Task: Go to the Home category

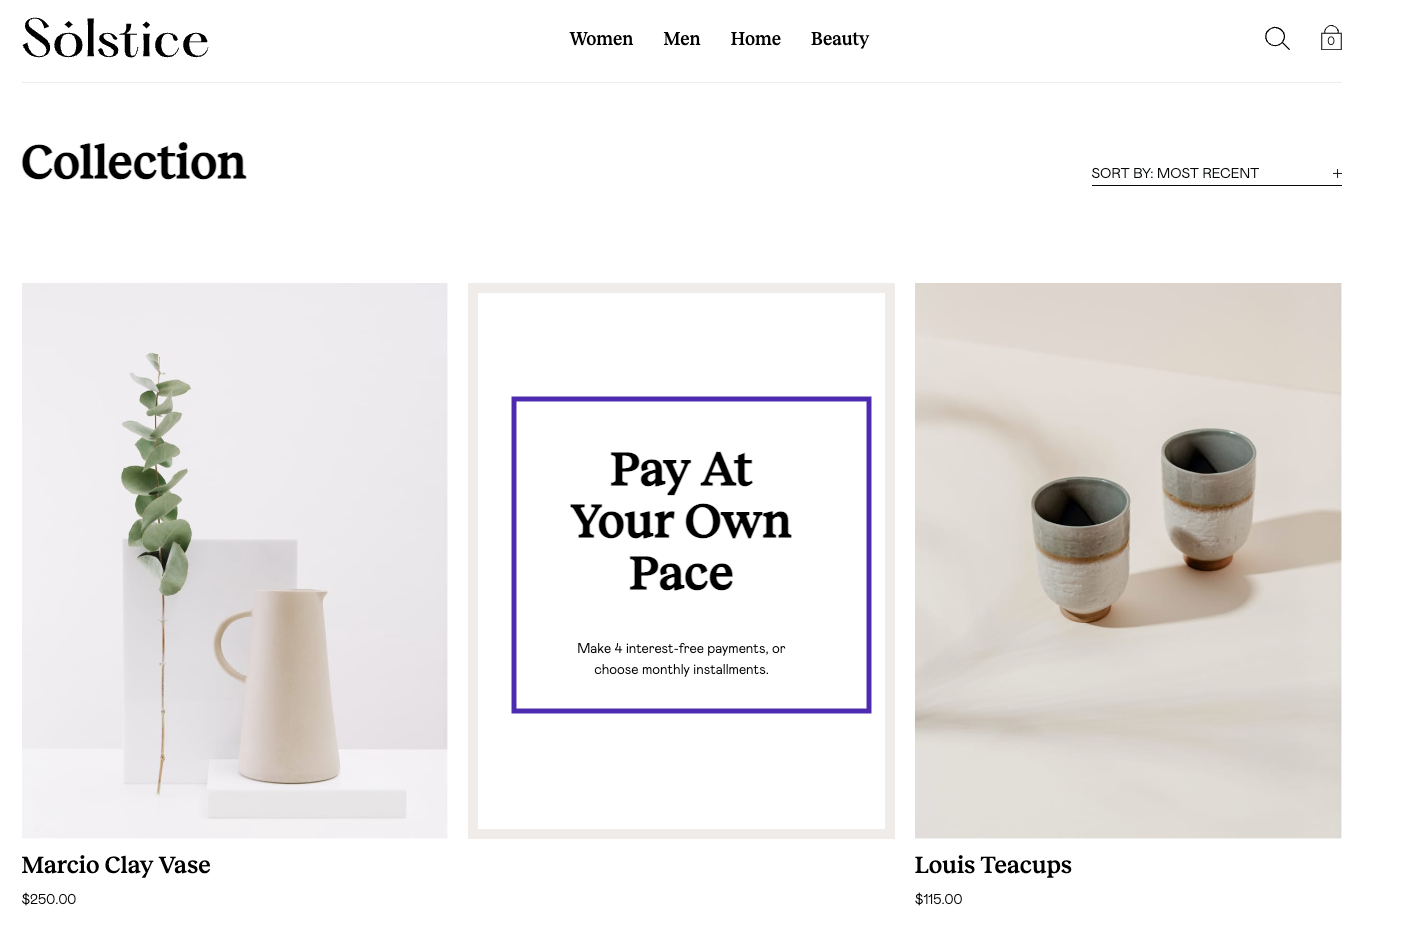Action: click(755, 39)
